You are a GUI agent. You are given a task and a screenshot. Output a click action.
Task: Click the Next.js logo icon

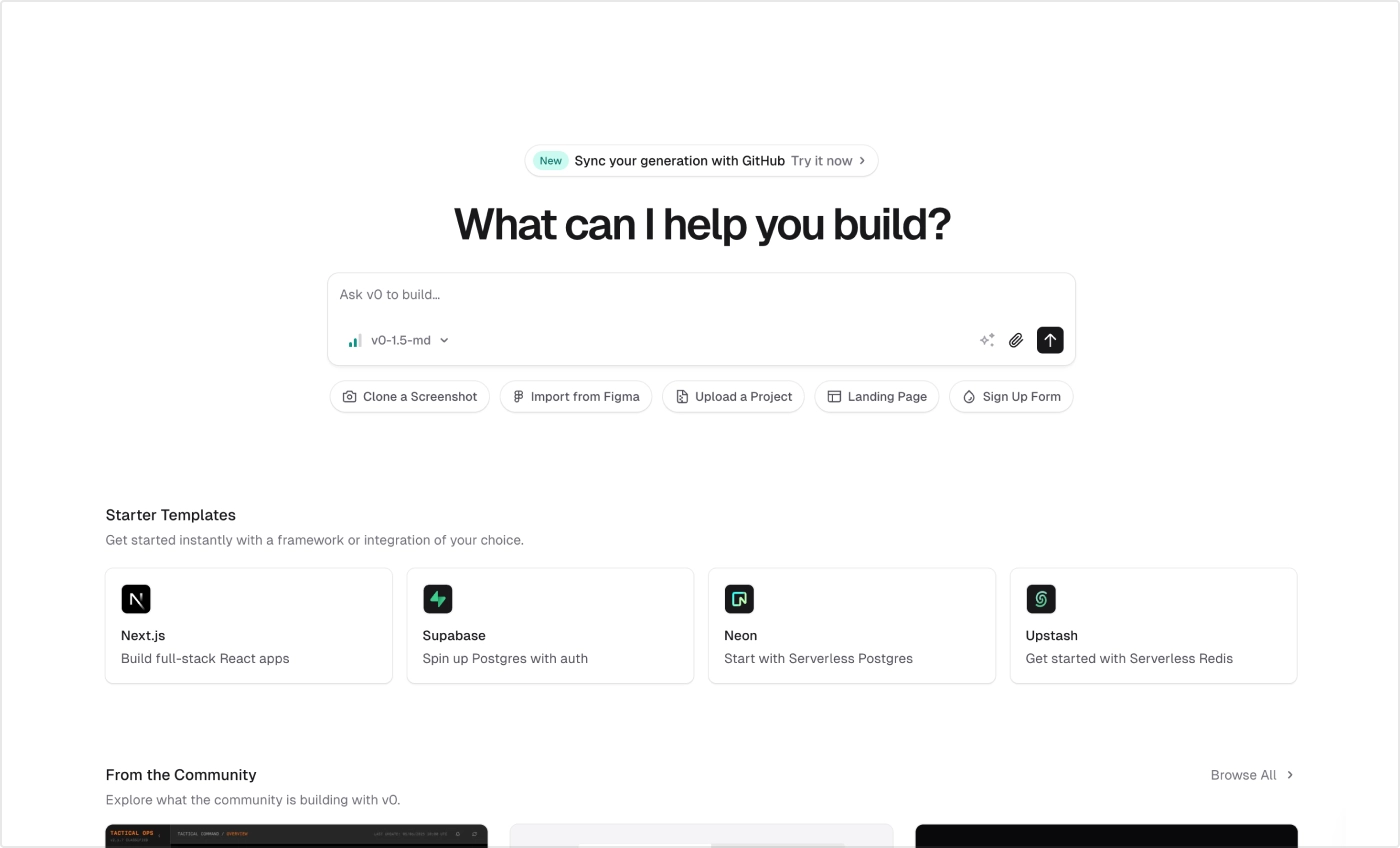point(136,599)
